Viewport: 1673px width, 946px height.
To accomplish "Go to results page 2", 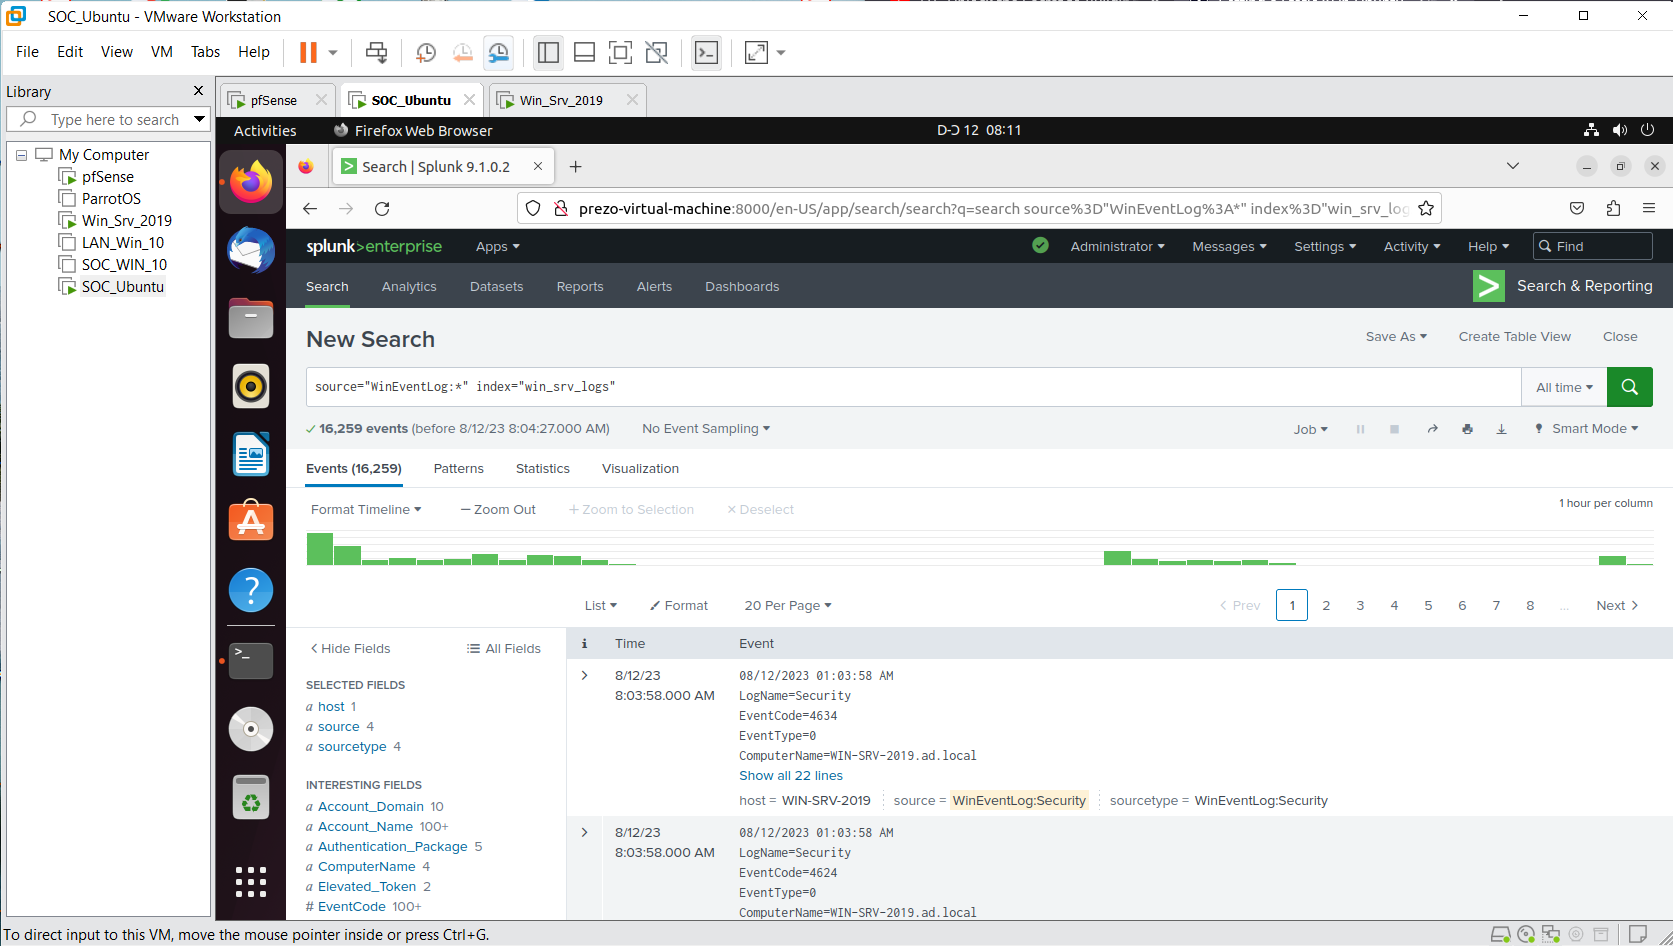I will 1326,606.
